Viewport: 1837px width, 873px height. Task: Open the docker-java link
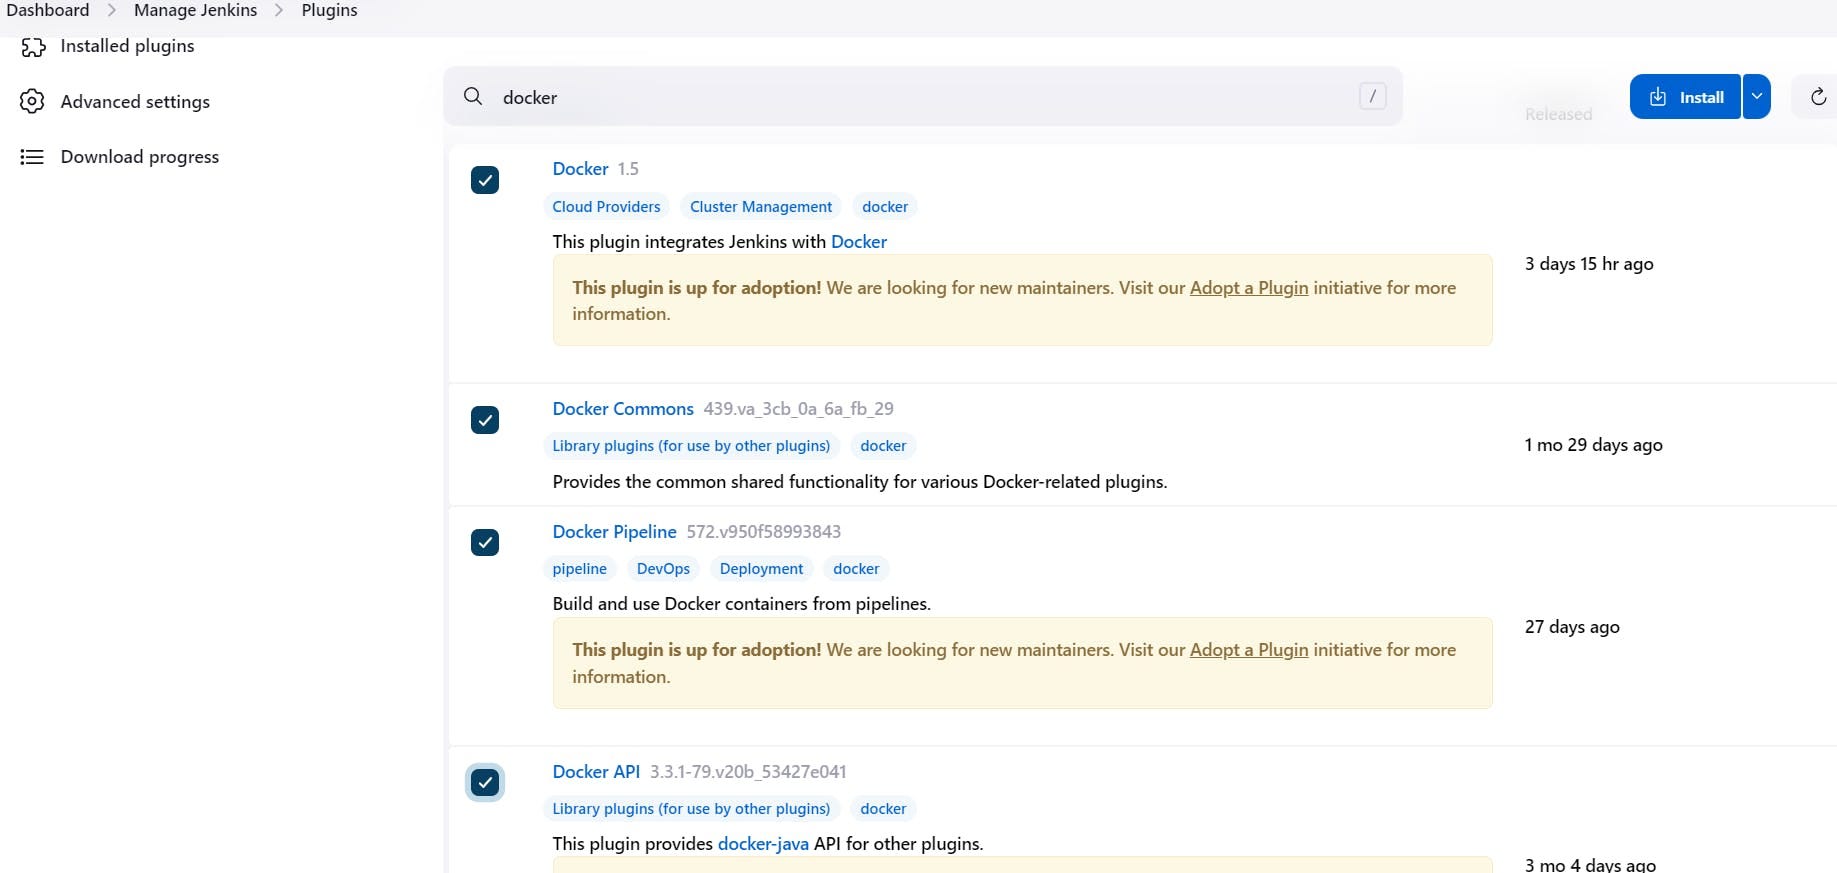point(763,844)
